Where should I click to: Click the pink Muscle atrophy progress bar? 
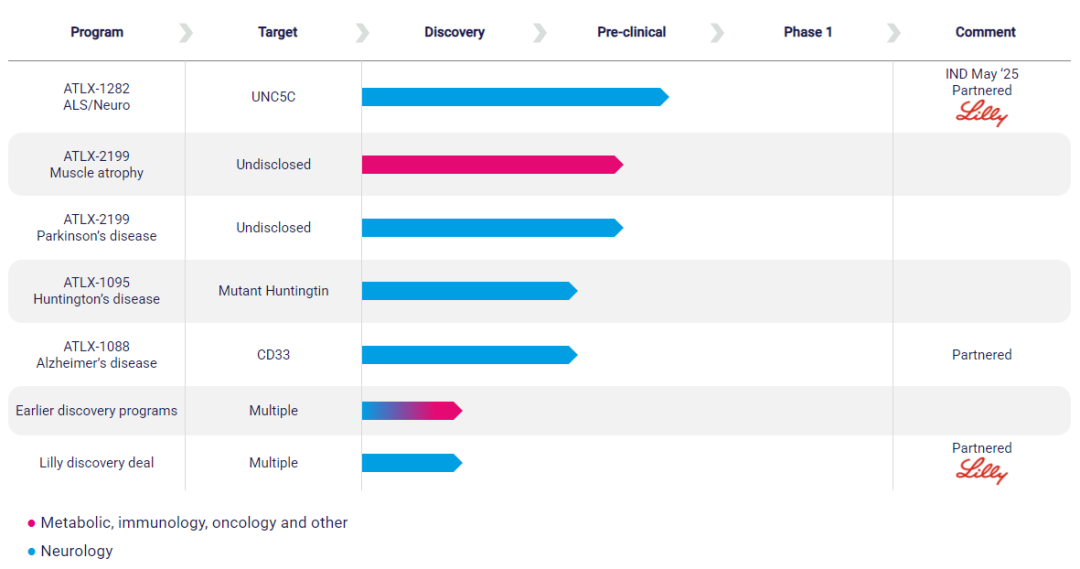(x=491, y=164)
